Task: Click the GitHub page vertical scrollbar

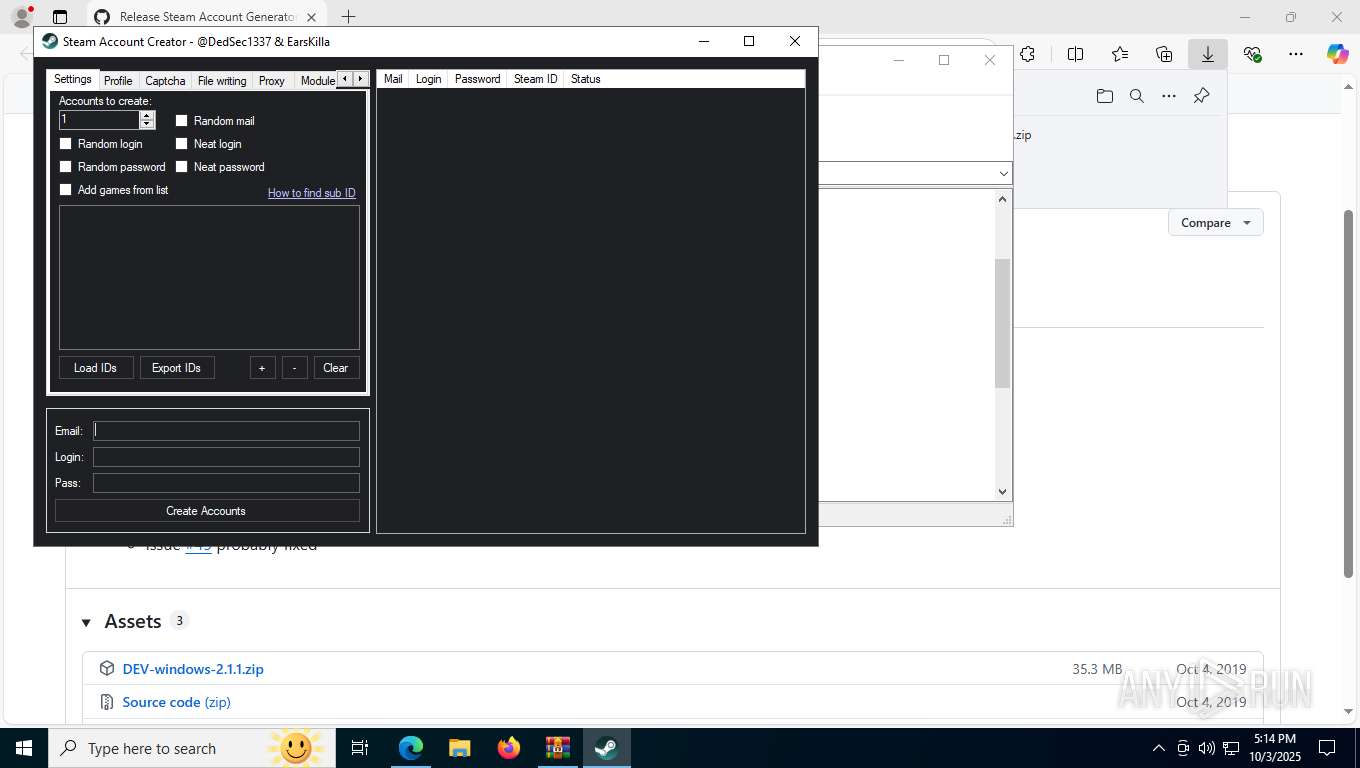Action: [1348, 392]
